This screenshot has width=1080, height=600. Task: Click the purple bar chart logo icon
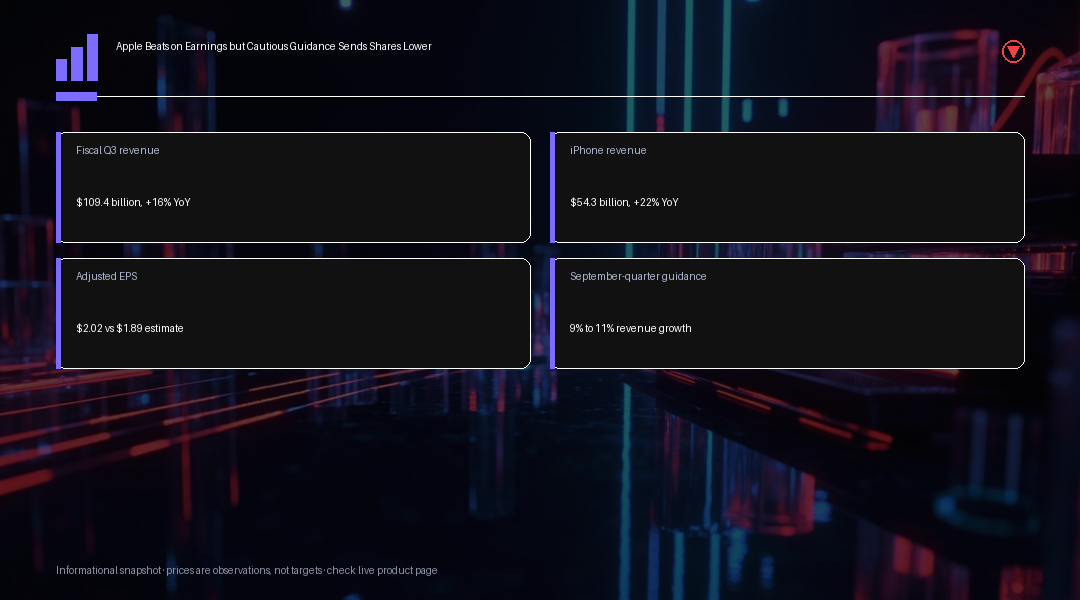tap(76, 58)
